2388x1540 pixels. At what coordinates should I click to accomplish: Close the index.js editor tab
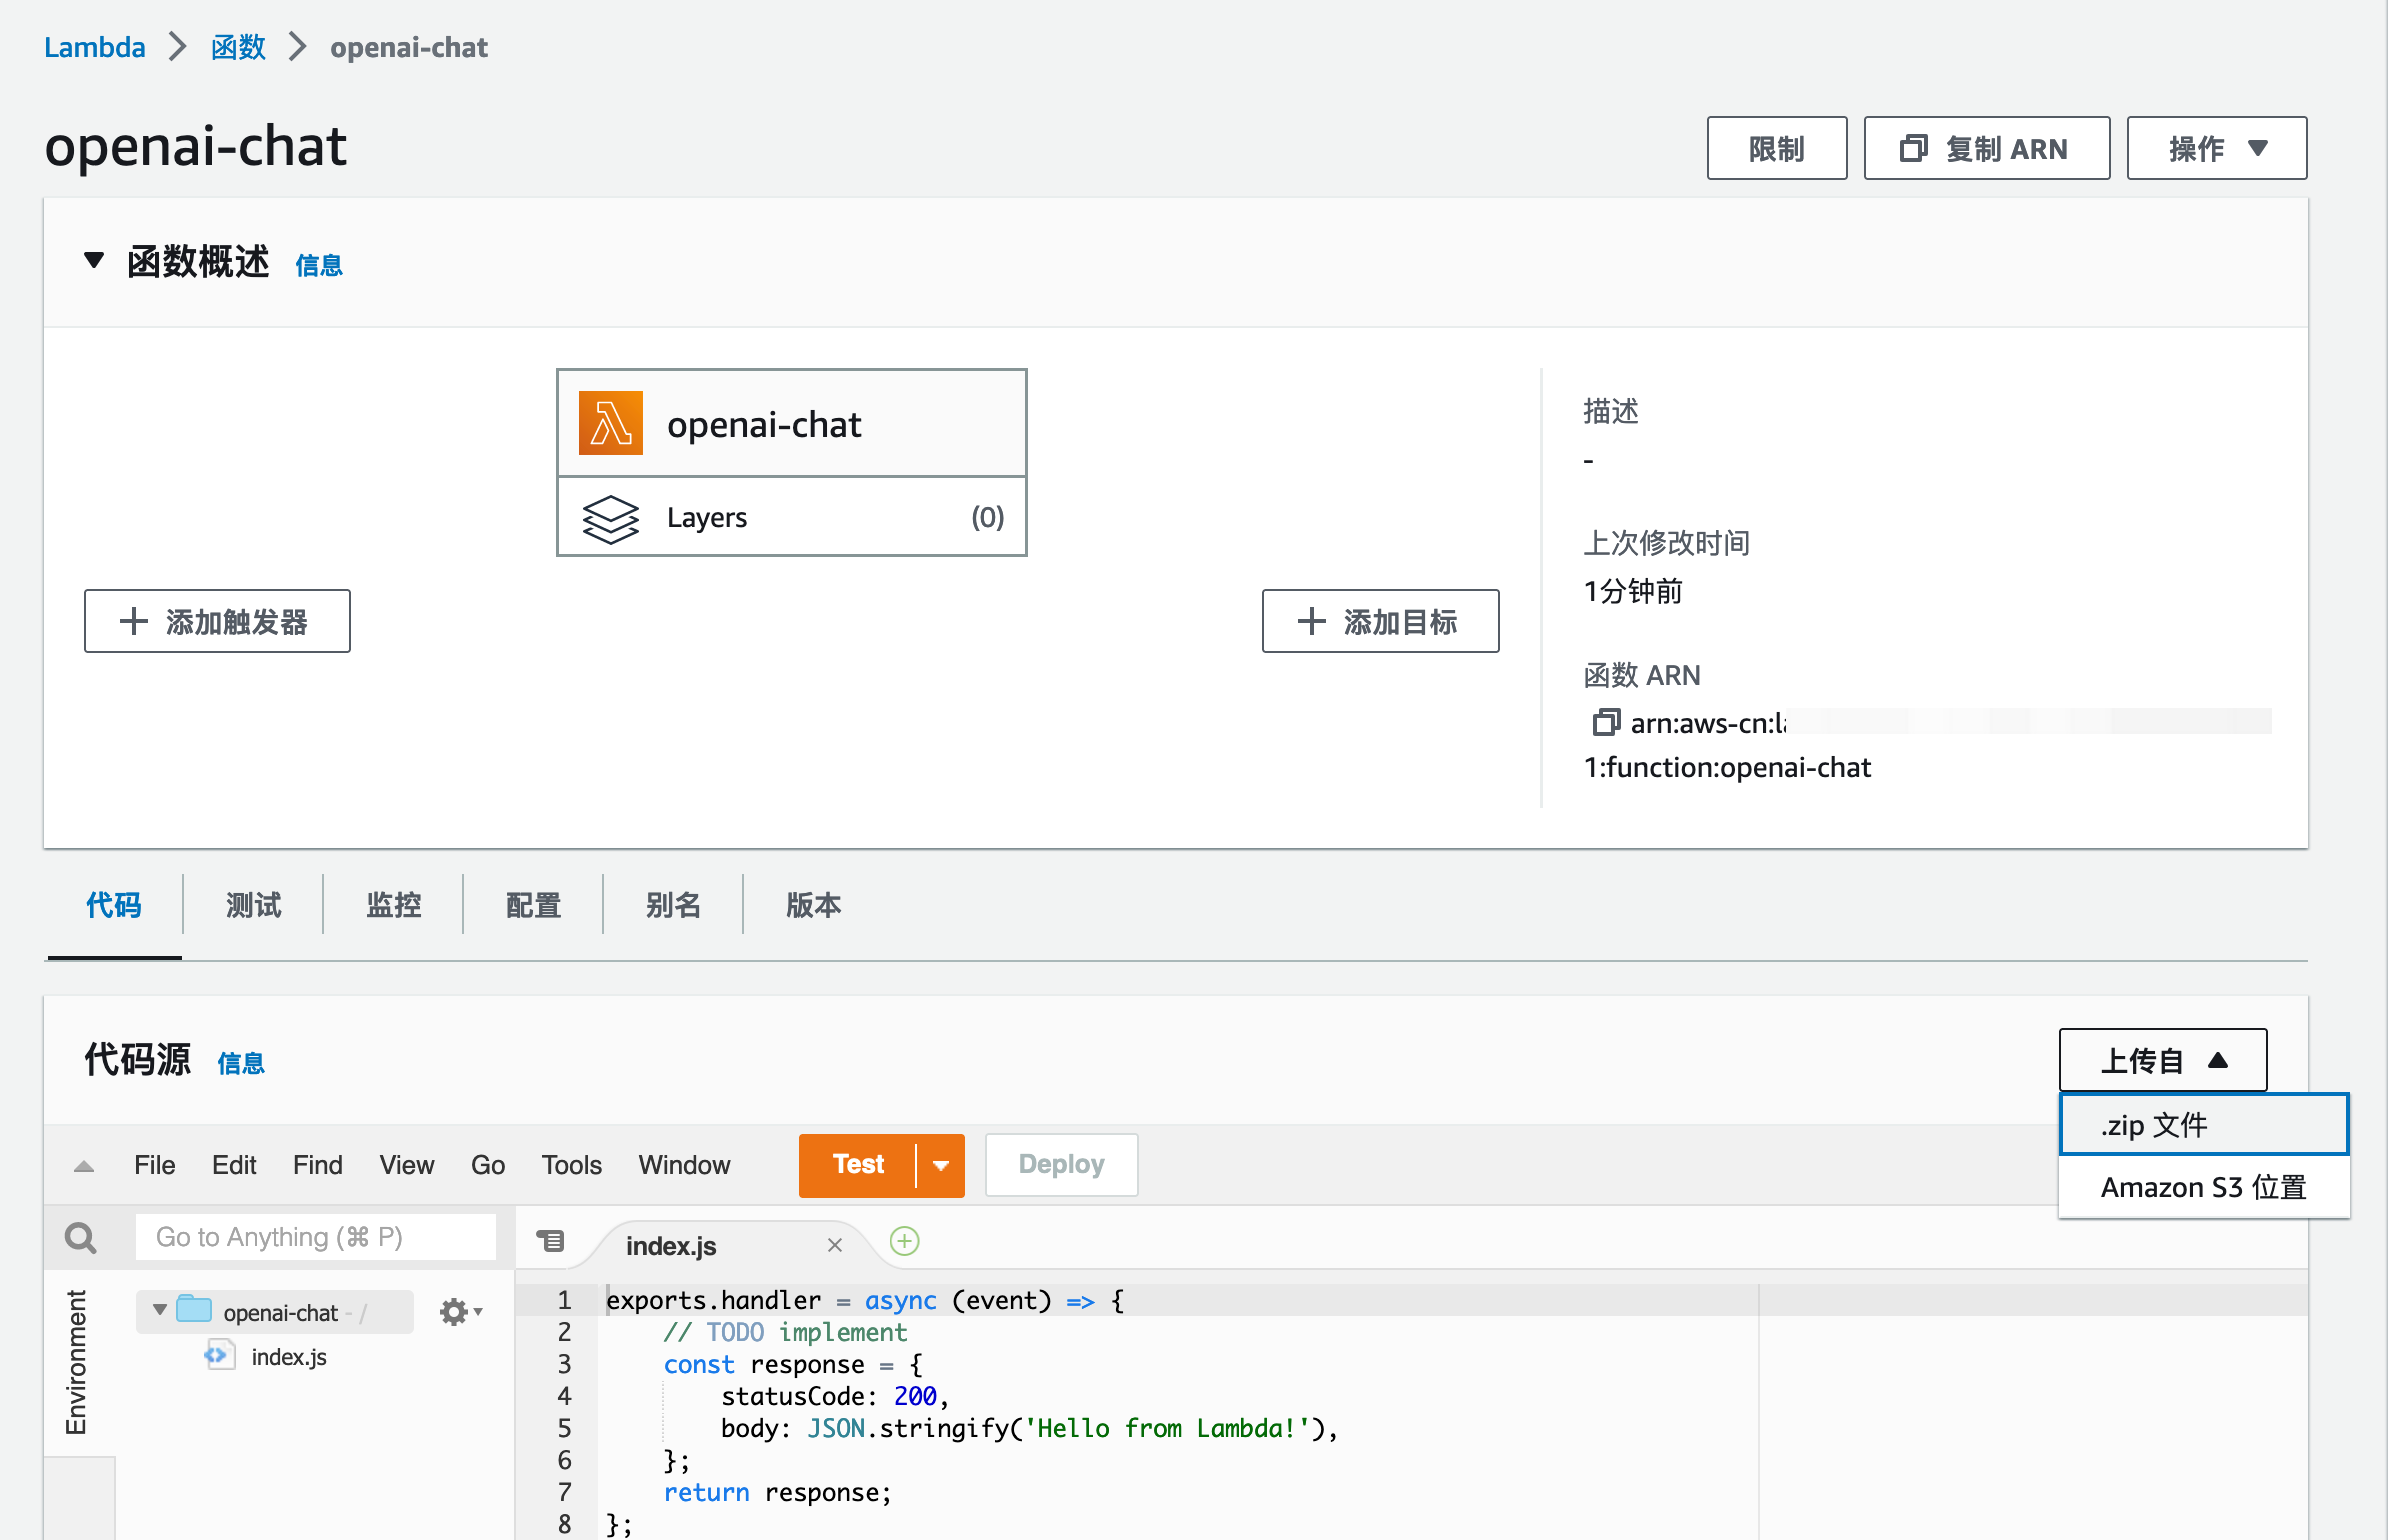pos(835,1245)
